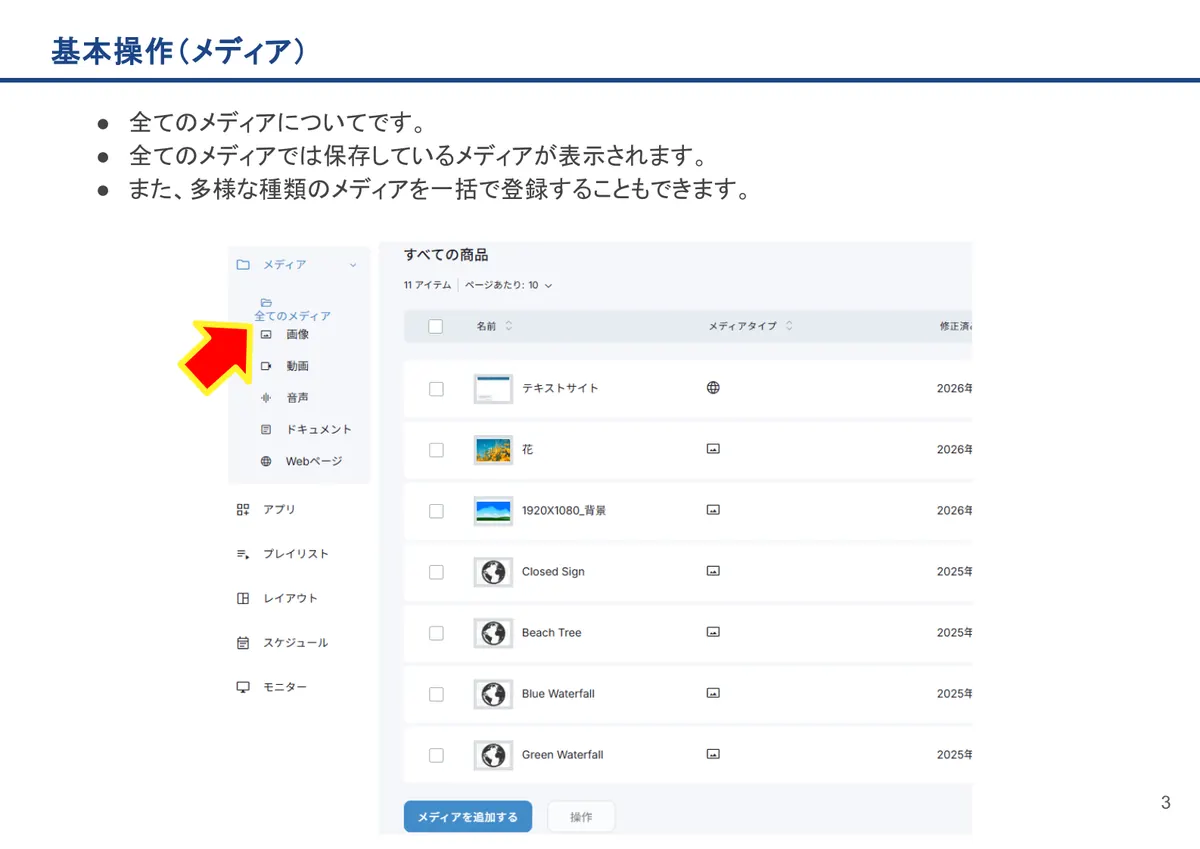Click the Green Waterfall name text
The height and width of the screenshot is (849, 1200).
point(562,754)
